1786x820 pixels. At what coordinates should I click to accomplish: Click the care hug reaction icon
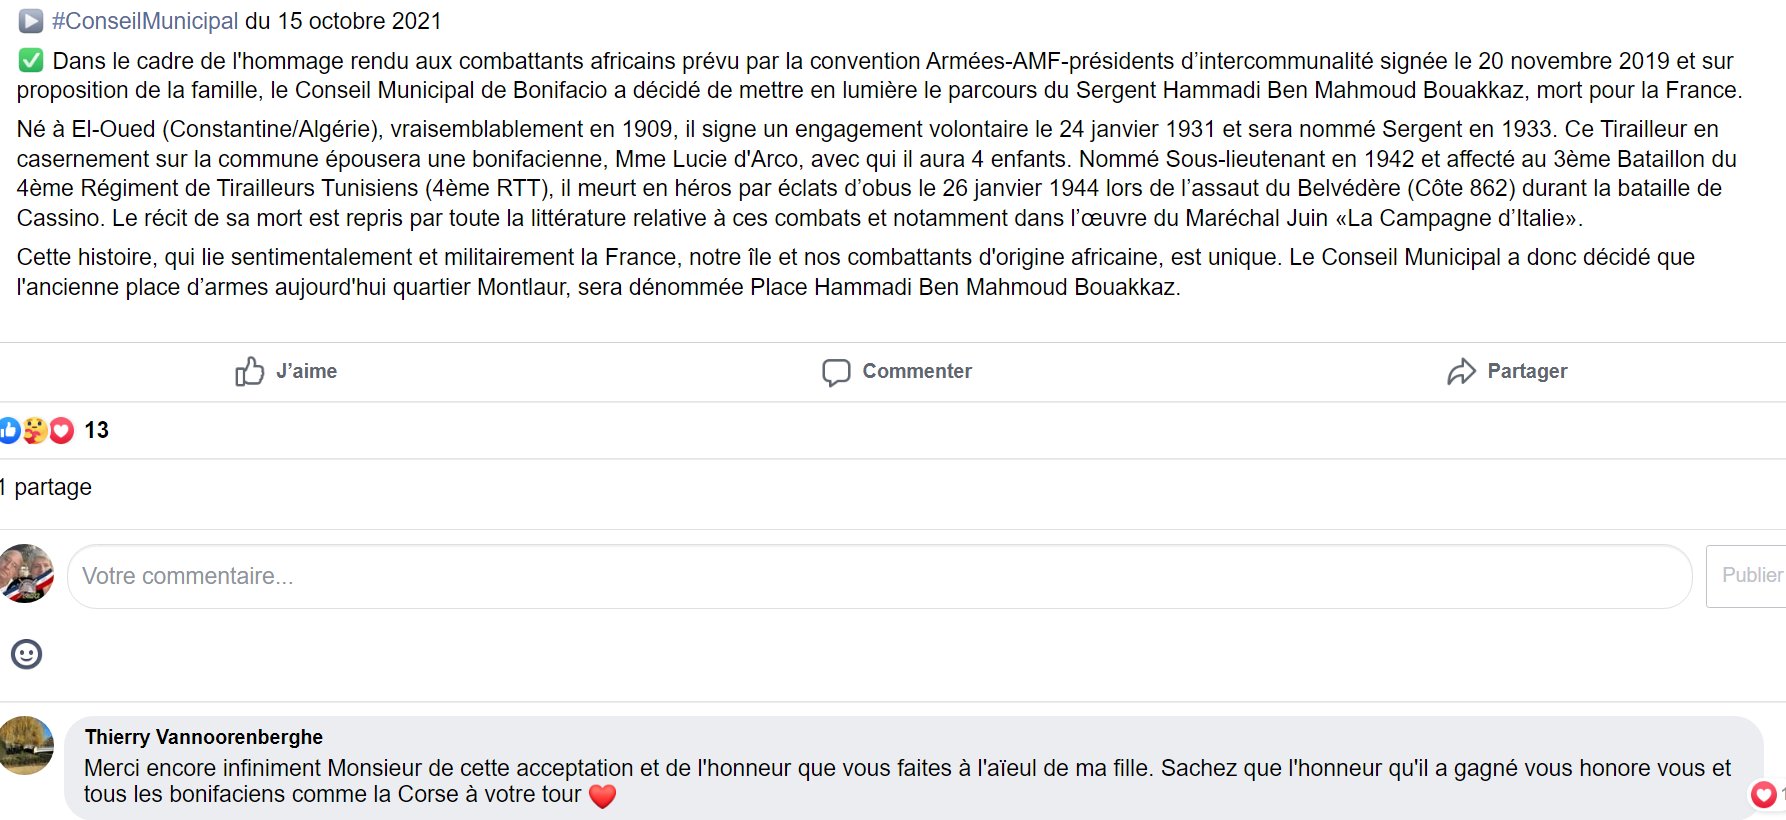[x=36, y=430]
